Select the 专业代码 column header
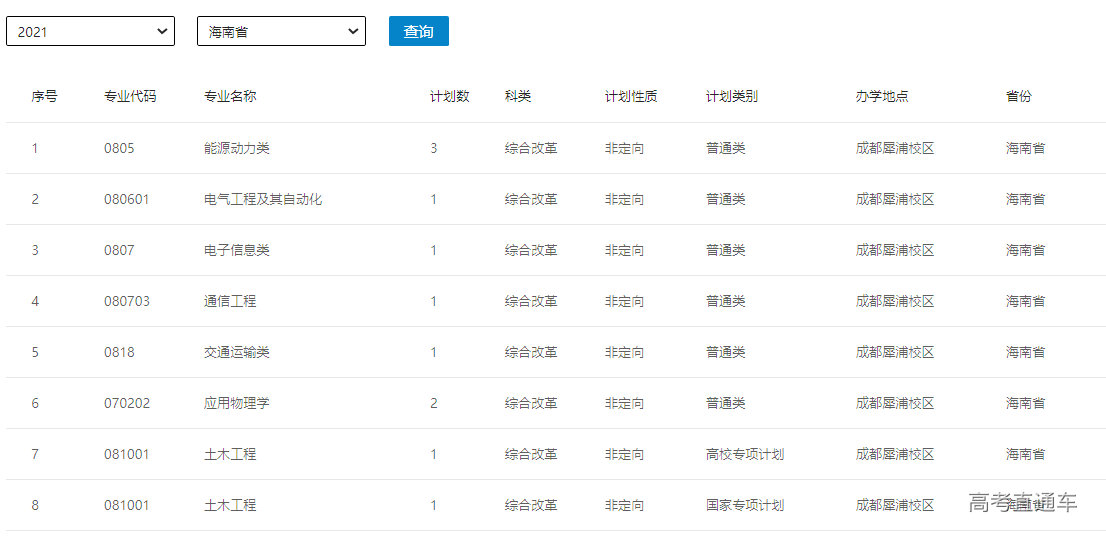This screenshot has height=542, width=1106. (x=130, y=97)
